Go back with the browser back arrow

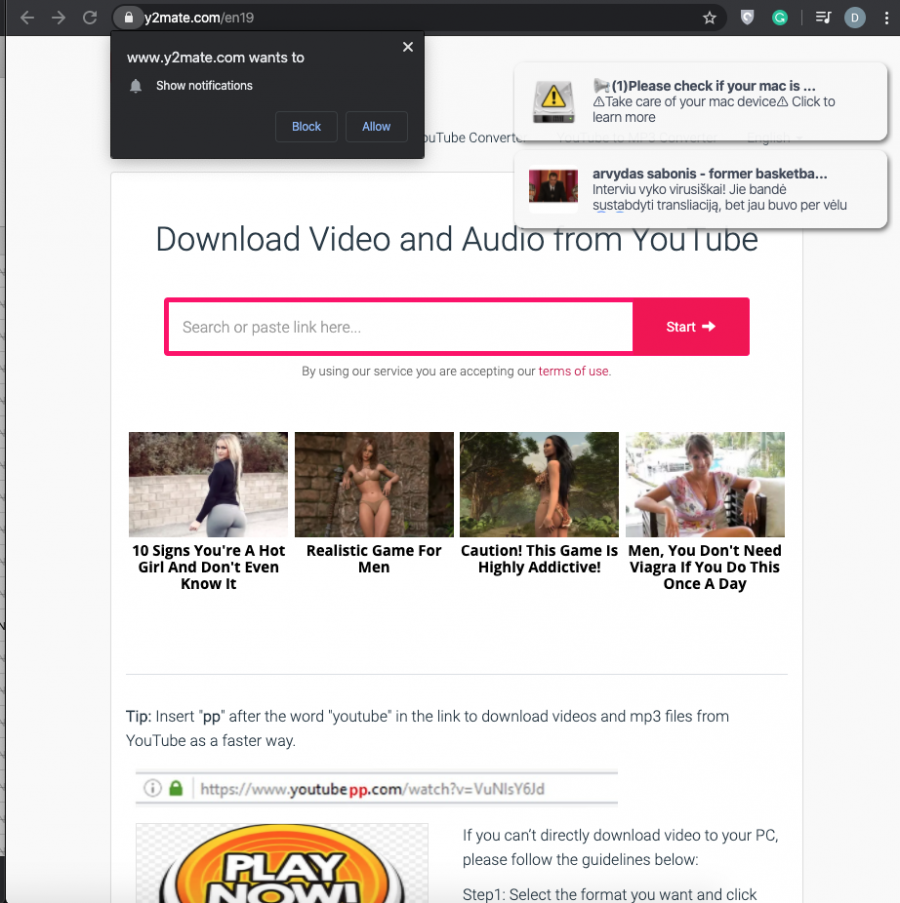coord(27,18)
